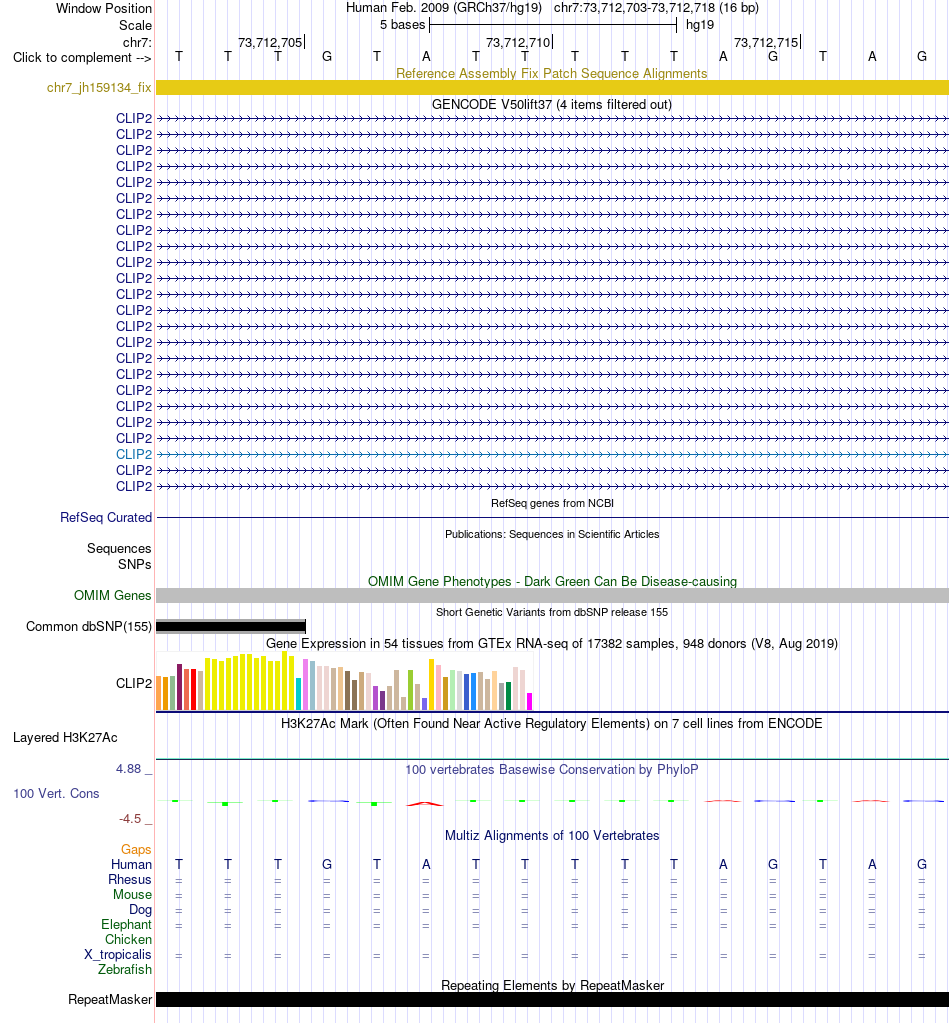Click the chr7:73,712,703-73,712,718 (16 bp) position text
Viewport: 950px width, 1023px height.
(656, 8)
